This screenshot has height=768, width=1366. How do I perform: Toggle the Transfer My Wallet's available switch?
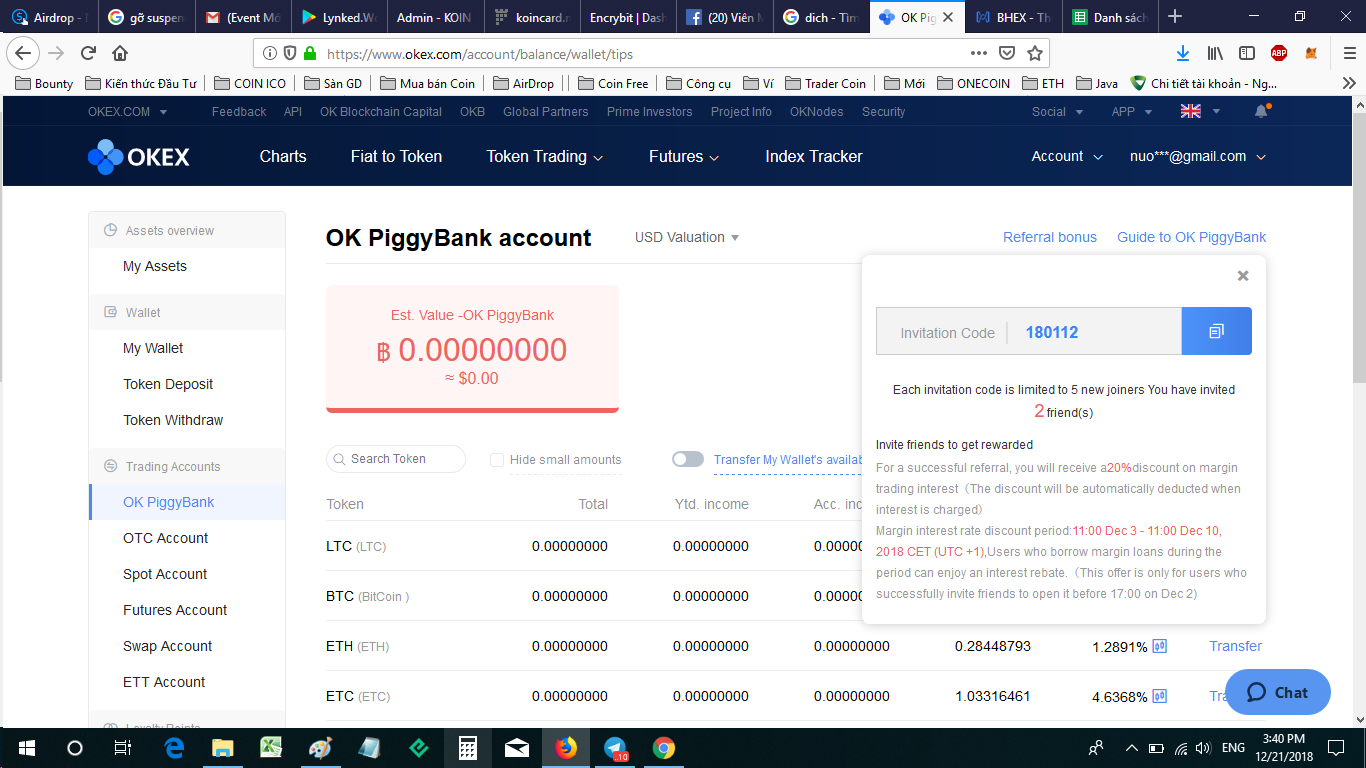coord(688,459)
